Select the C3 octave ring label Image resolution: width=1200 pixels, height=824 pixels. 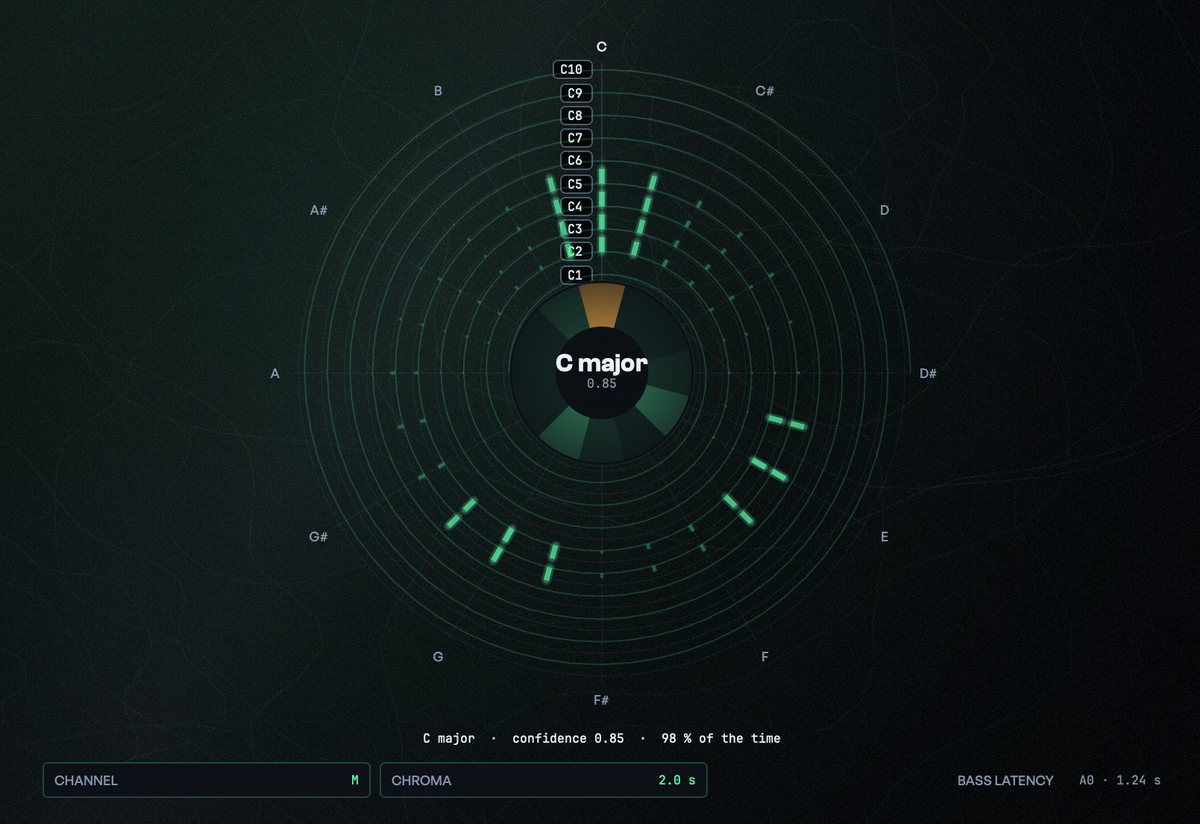574,229
